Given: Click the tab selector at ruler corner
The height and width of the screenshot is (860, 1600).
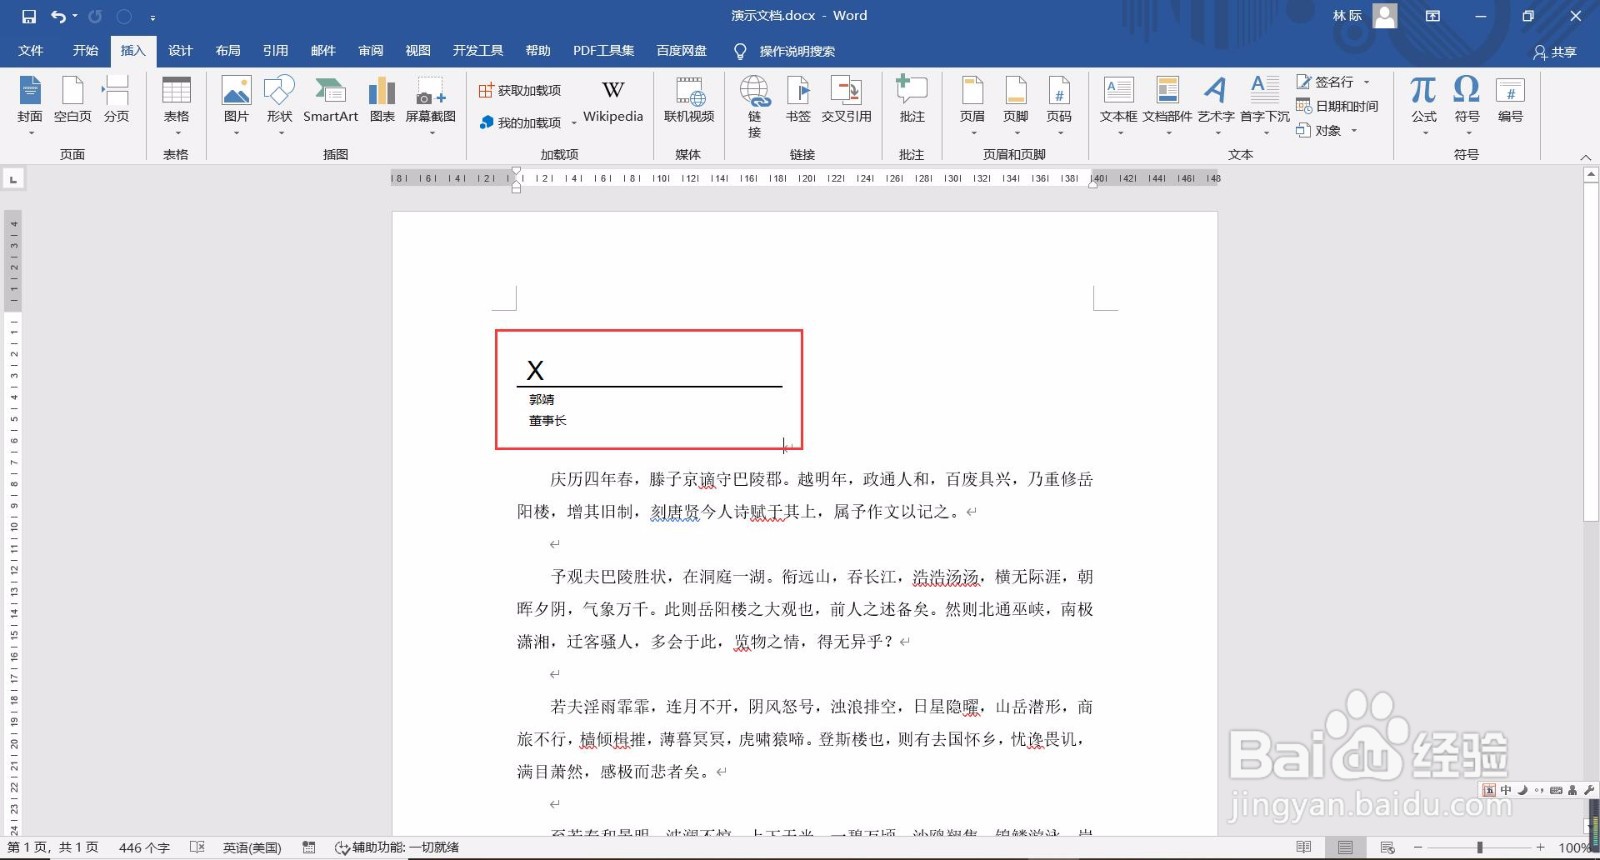Looking at the screenshot, I should [13, 179].
